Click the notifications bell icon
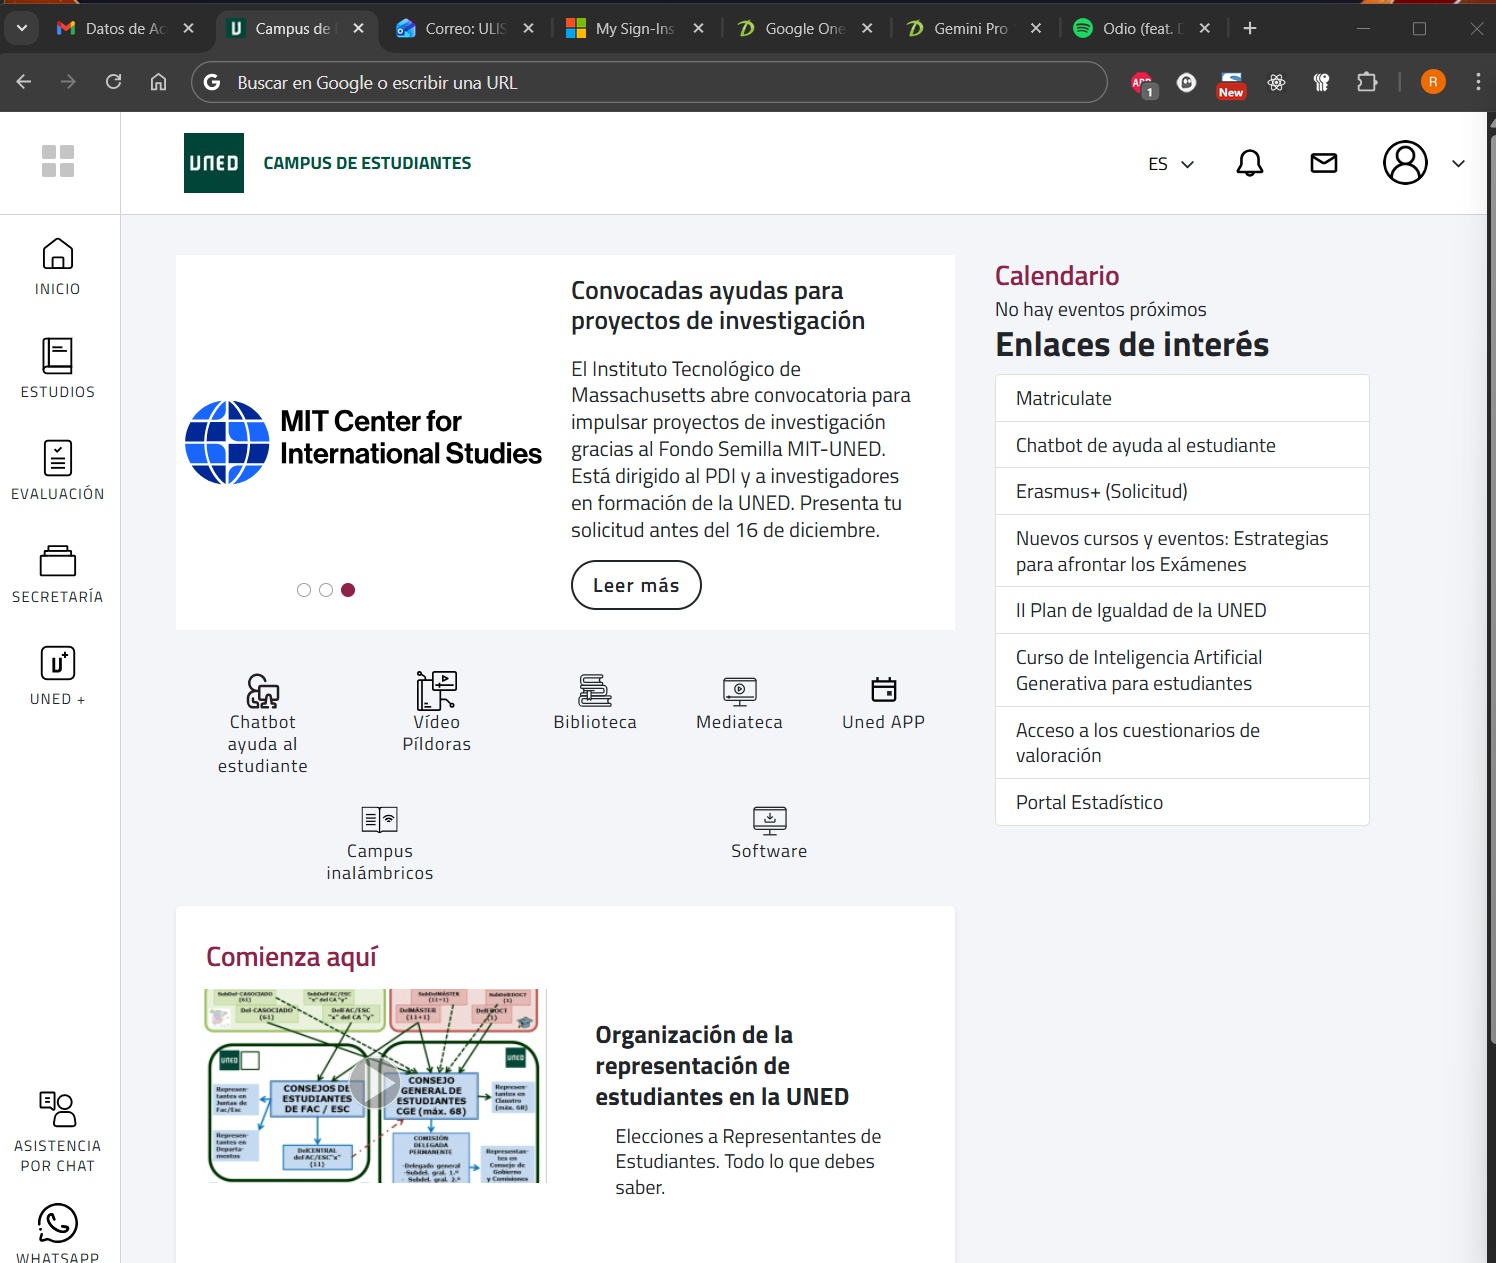 1249,163
